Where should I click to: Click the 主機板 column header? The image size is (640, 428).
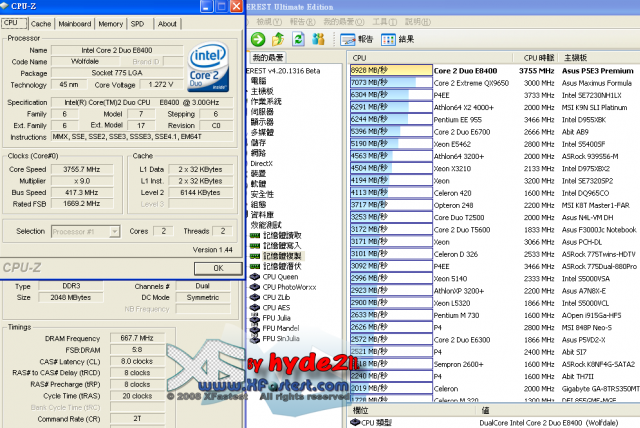click(599, 58)
